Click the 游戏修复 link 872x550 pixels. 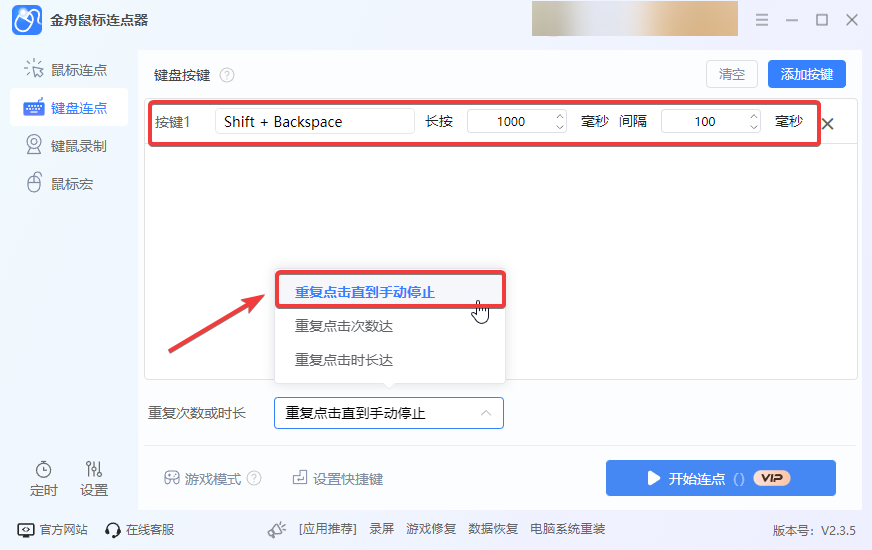pos(431,529)
